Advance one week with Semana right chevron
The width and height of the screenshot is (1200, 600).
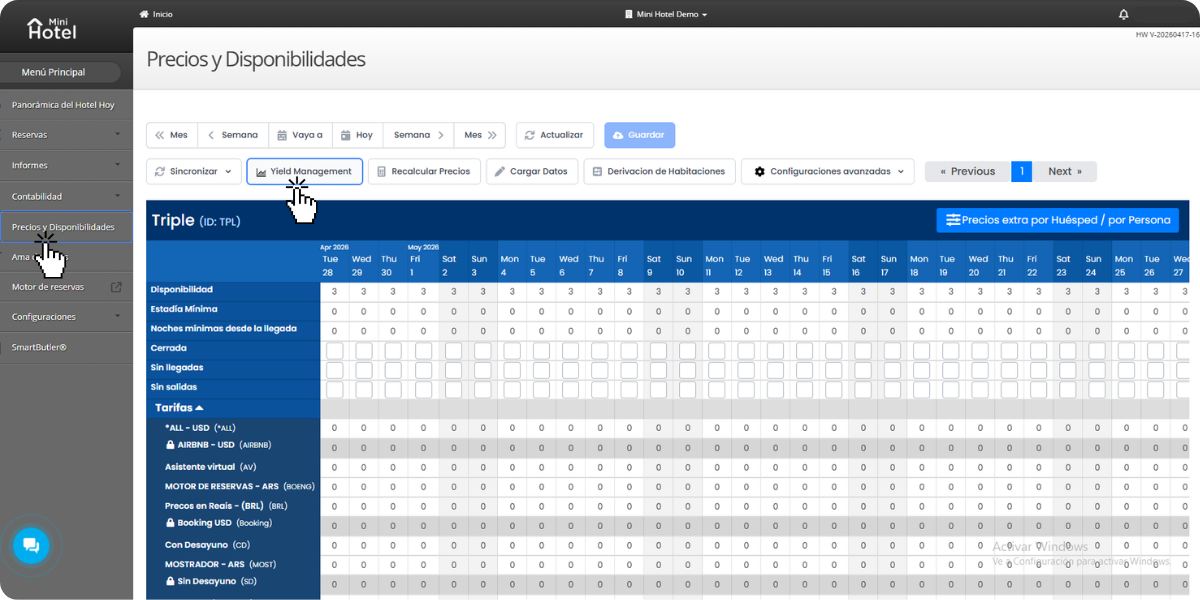point(418,135)
